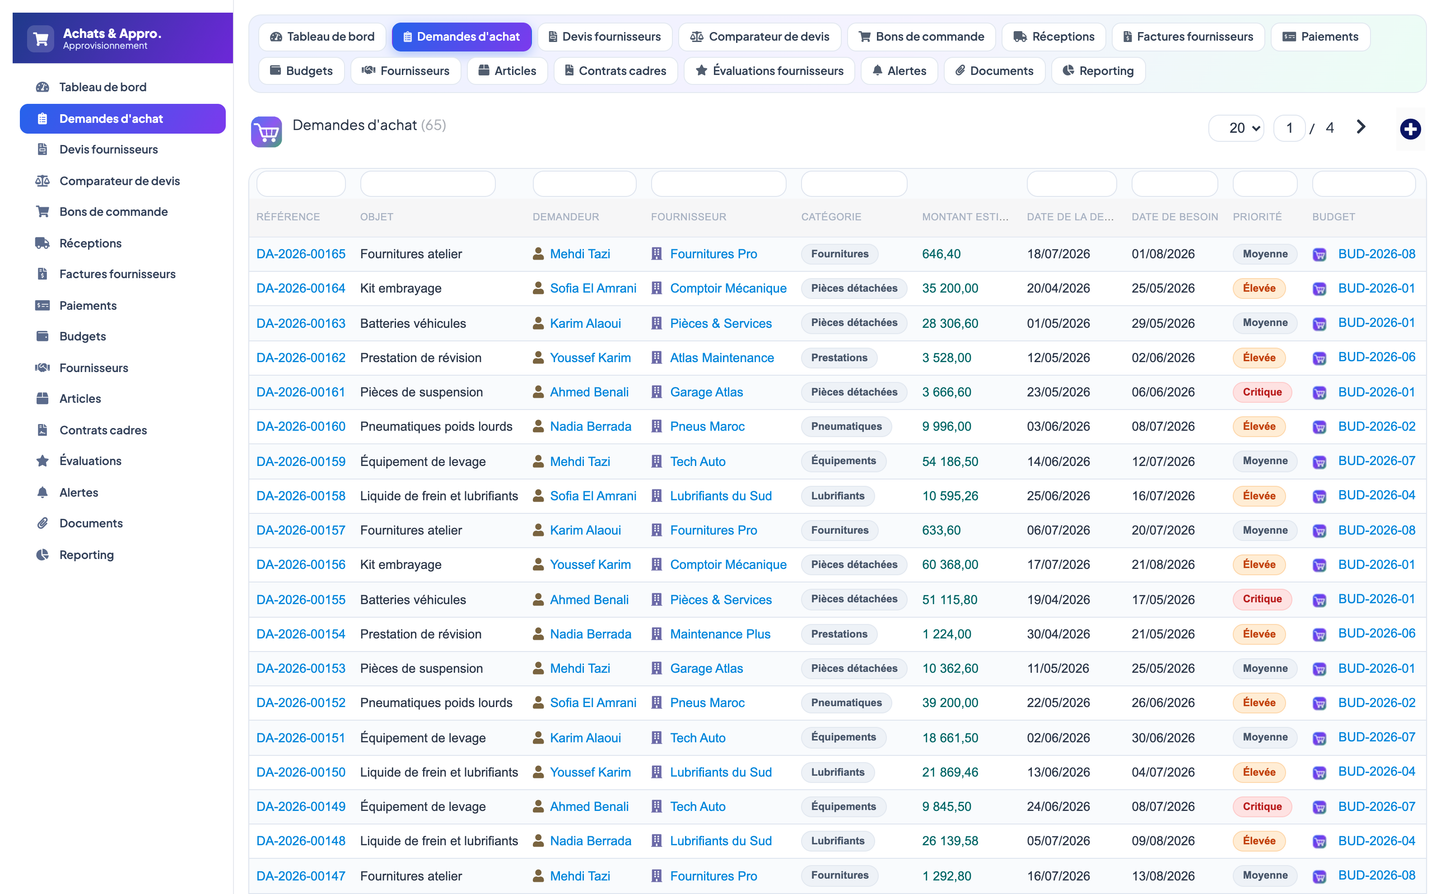Open reference link DA-2026-00149

click(301, 807)
